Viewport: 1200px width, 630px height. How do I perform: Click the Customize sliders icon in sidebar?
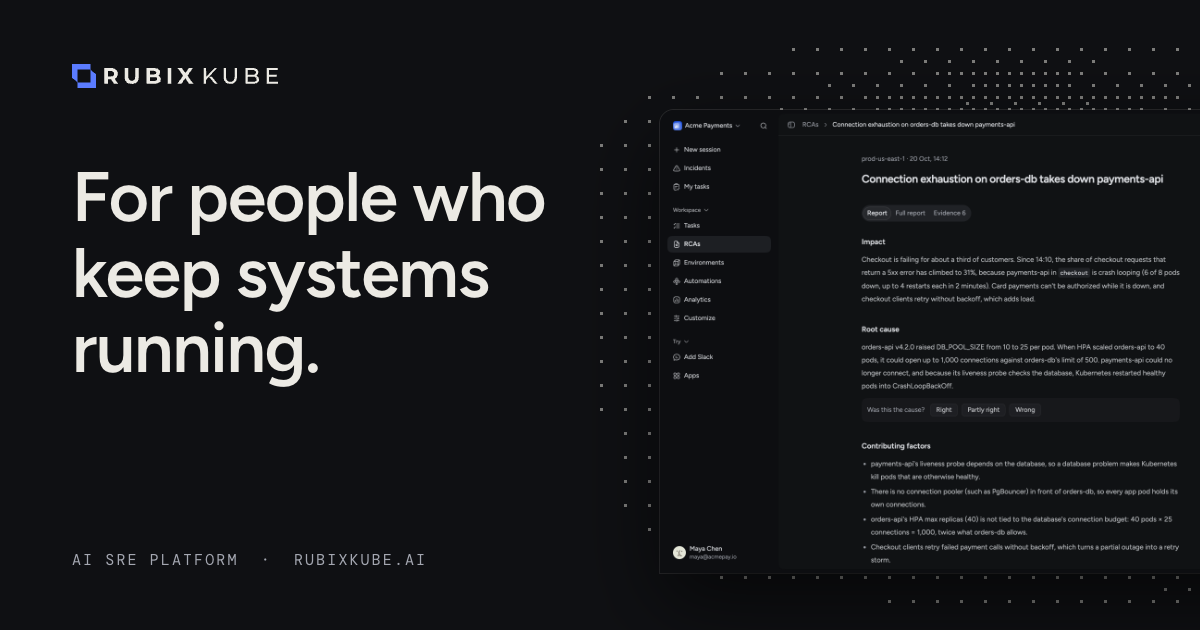point(677,318)
